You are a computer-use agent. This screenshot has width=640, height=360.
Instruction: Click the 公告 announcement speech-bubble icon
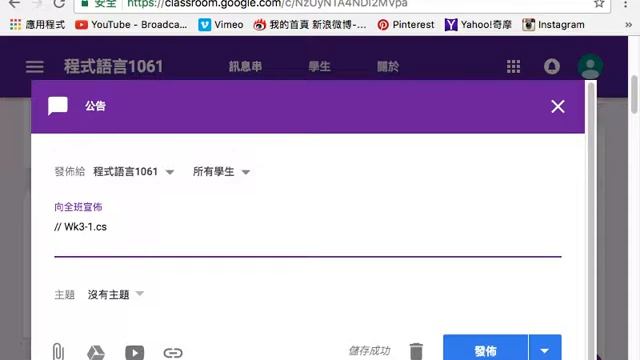(x=58, y=106)
